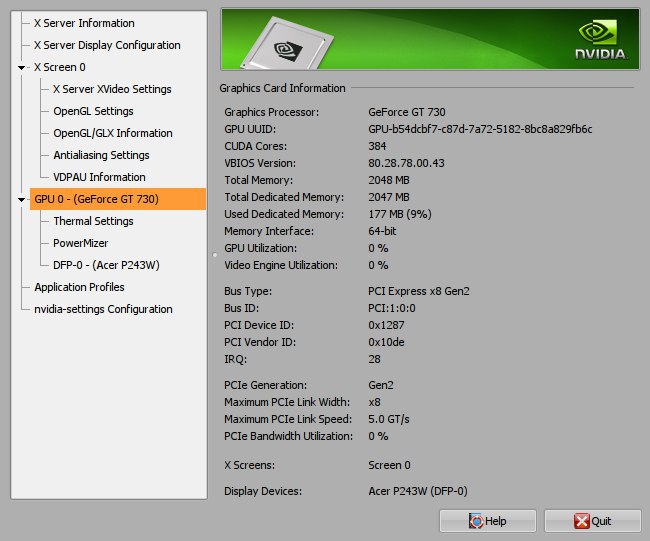Click the GeForce GT 730 processor value
The height and width of the screenshot is (541, 650).
(407, 112)
